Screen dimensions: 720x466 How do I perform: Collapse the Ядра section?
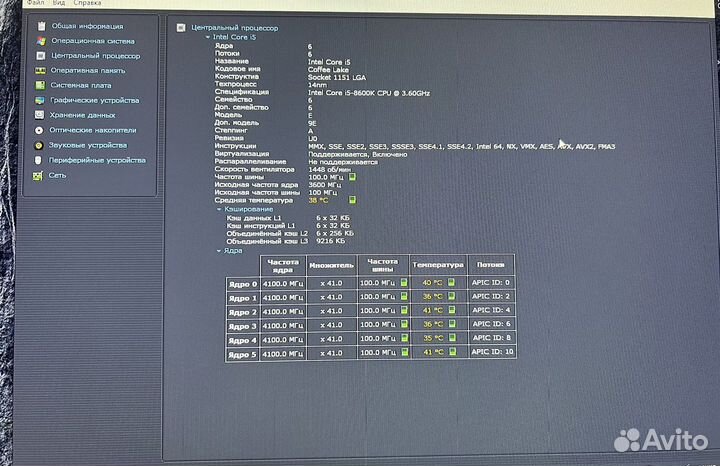click(x=219, y=251)
